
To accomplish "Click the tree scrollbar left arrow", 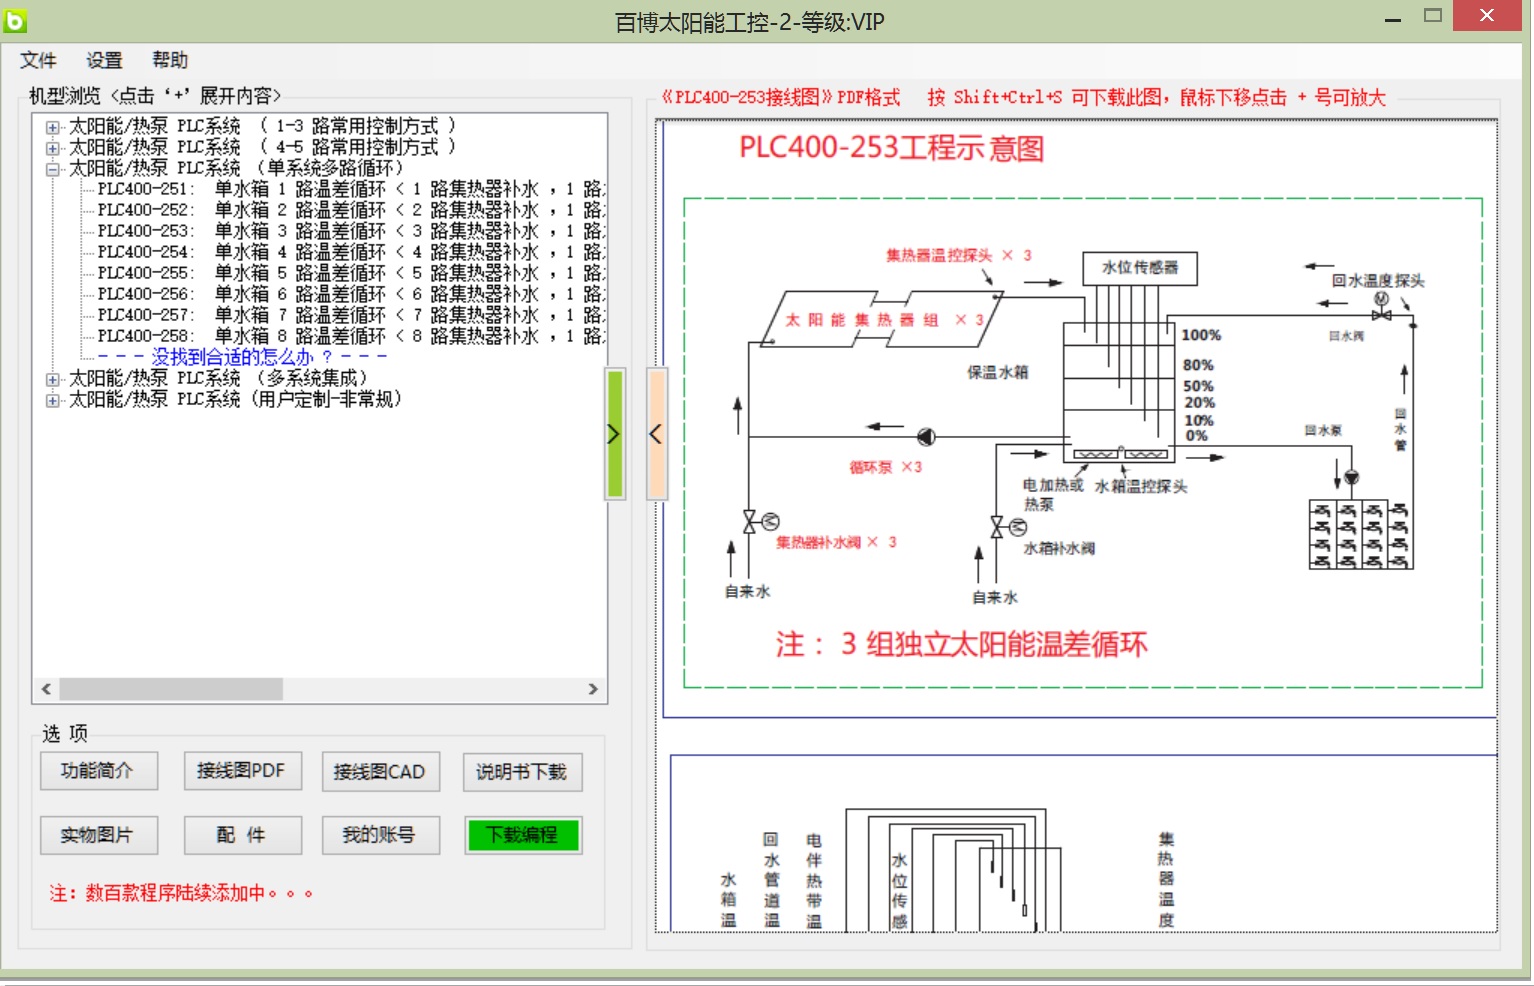I will (x=46, y=689).
